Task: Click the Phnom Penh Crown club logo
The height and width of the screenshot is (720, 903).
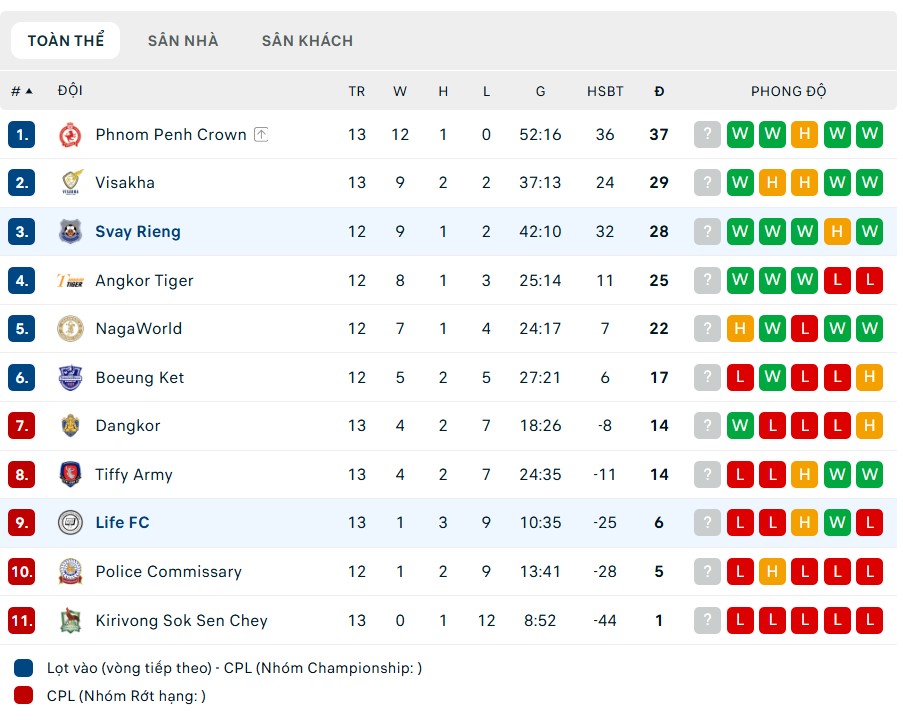Action: point(70,134)
